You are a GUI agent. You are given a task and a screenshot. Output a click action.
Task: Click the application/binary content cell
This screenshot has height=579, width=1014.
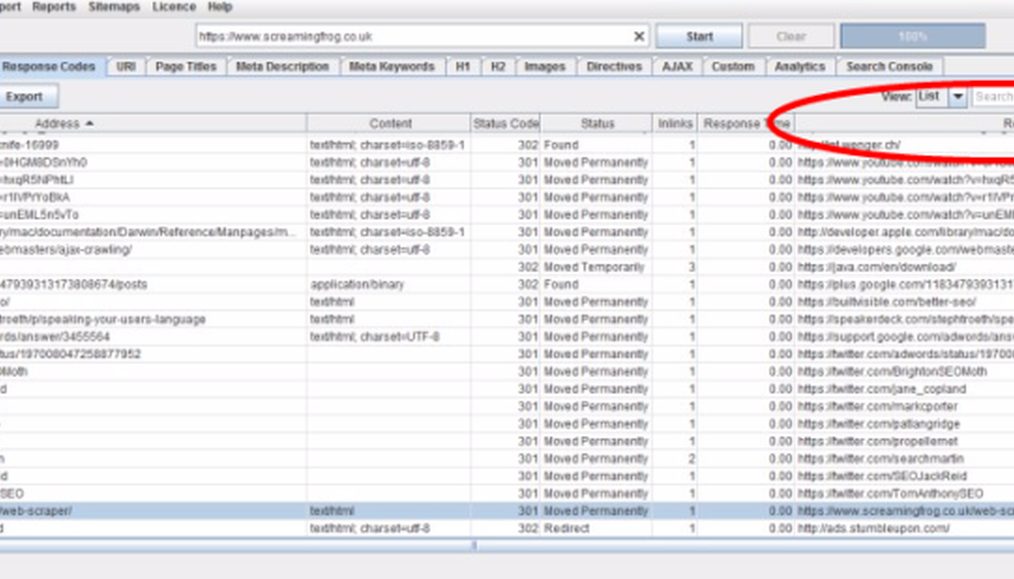tap(389, 285)
